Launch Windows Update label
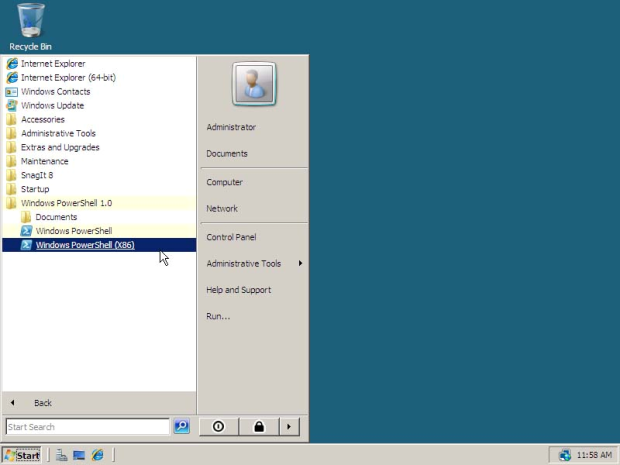Image resolution: width=620 pixels, height=465 pixels. [x=53, y=106]
